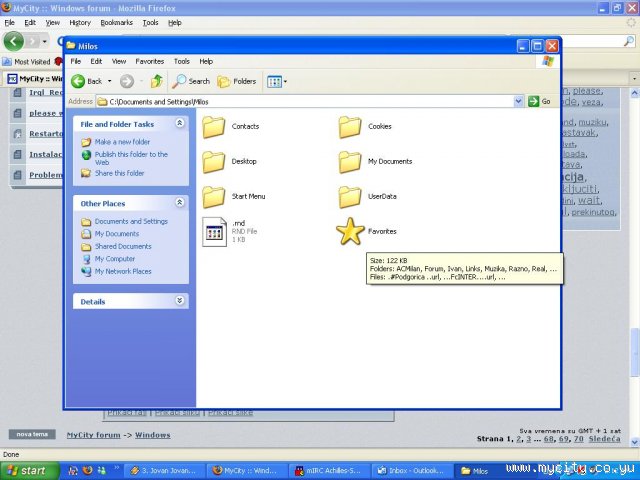640x480 pixels.
Task: Open the MyCity forum breadcrumb link
Action: coord(93,435)
